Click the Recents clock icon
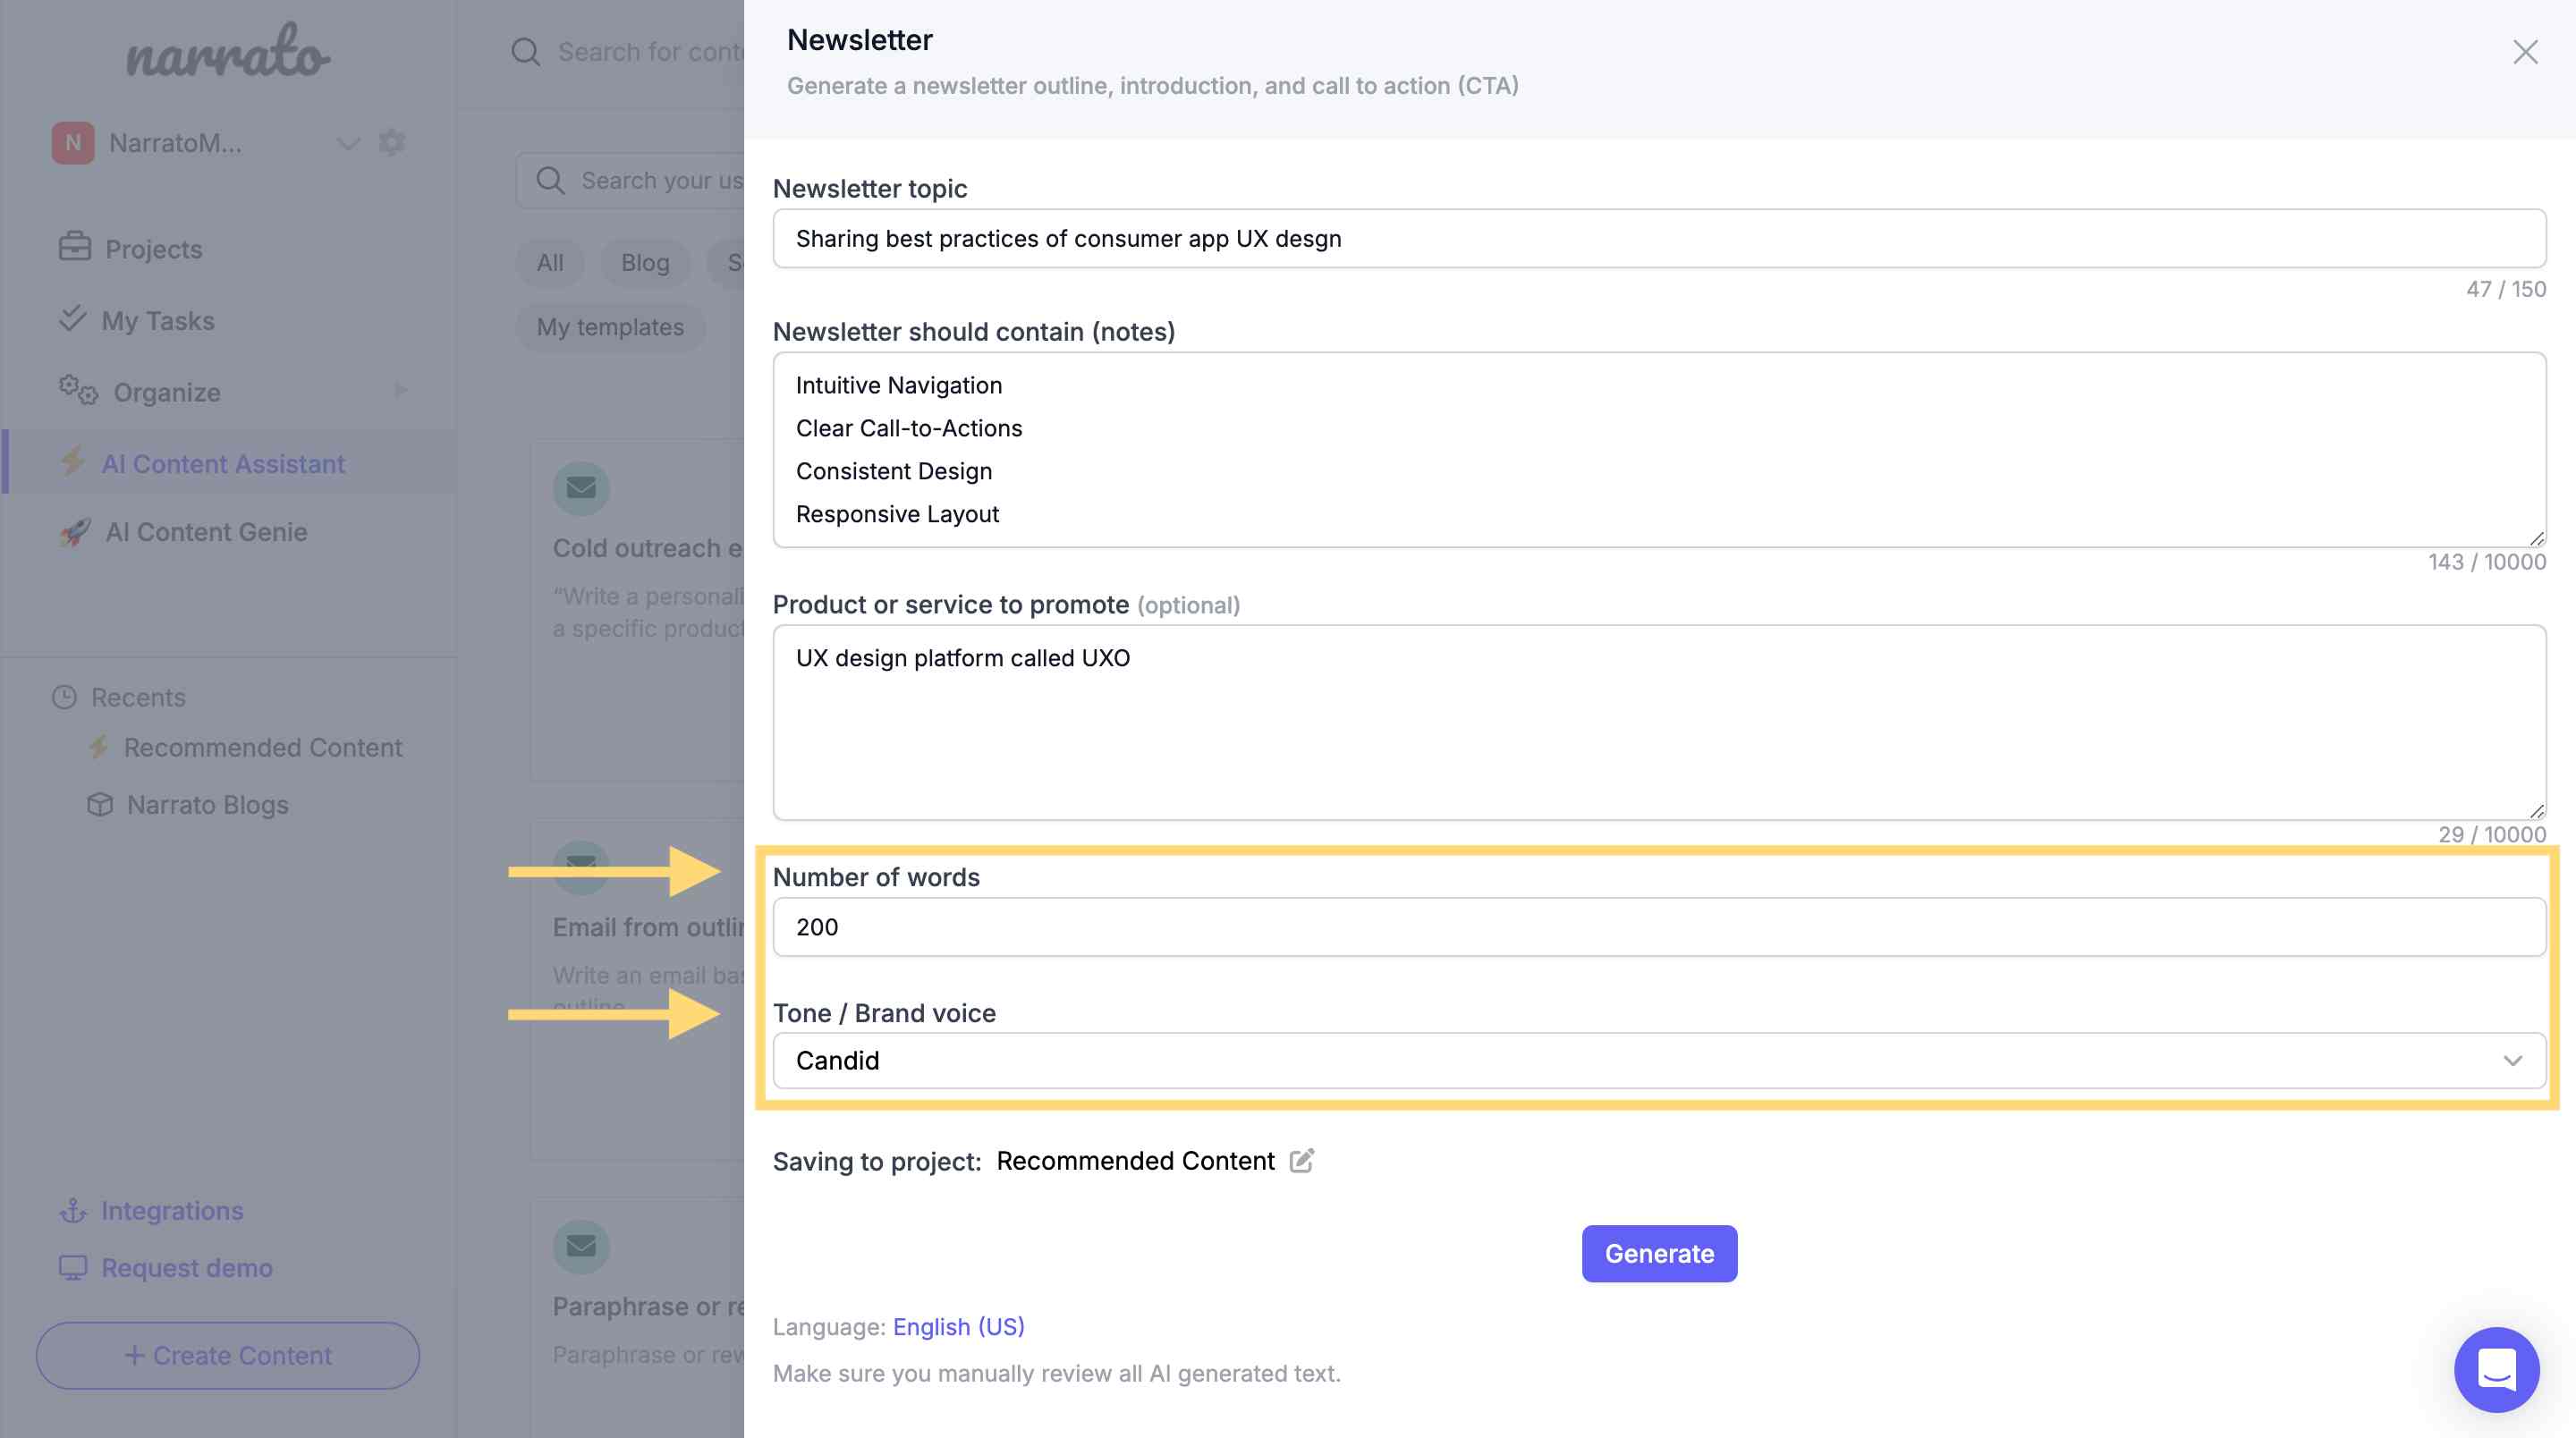This screenshot has width=2576, height=1438. pos(64,697)
